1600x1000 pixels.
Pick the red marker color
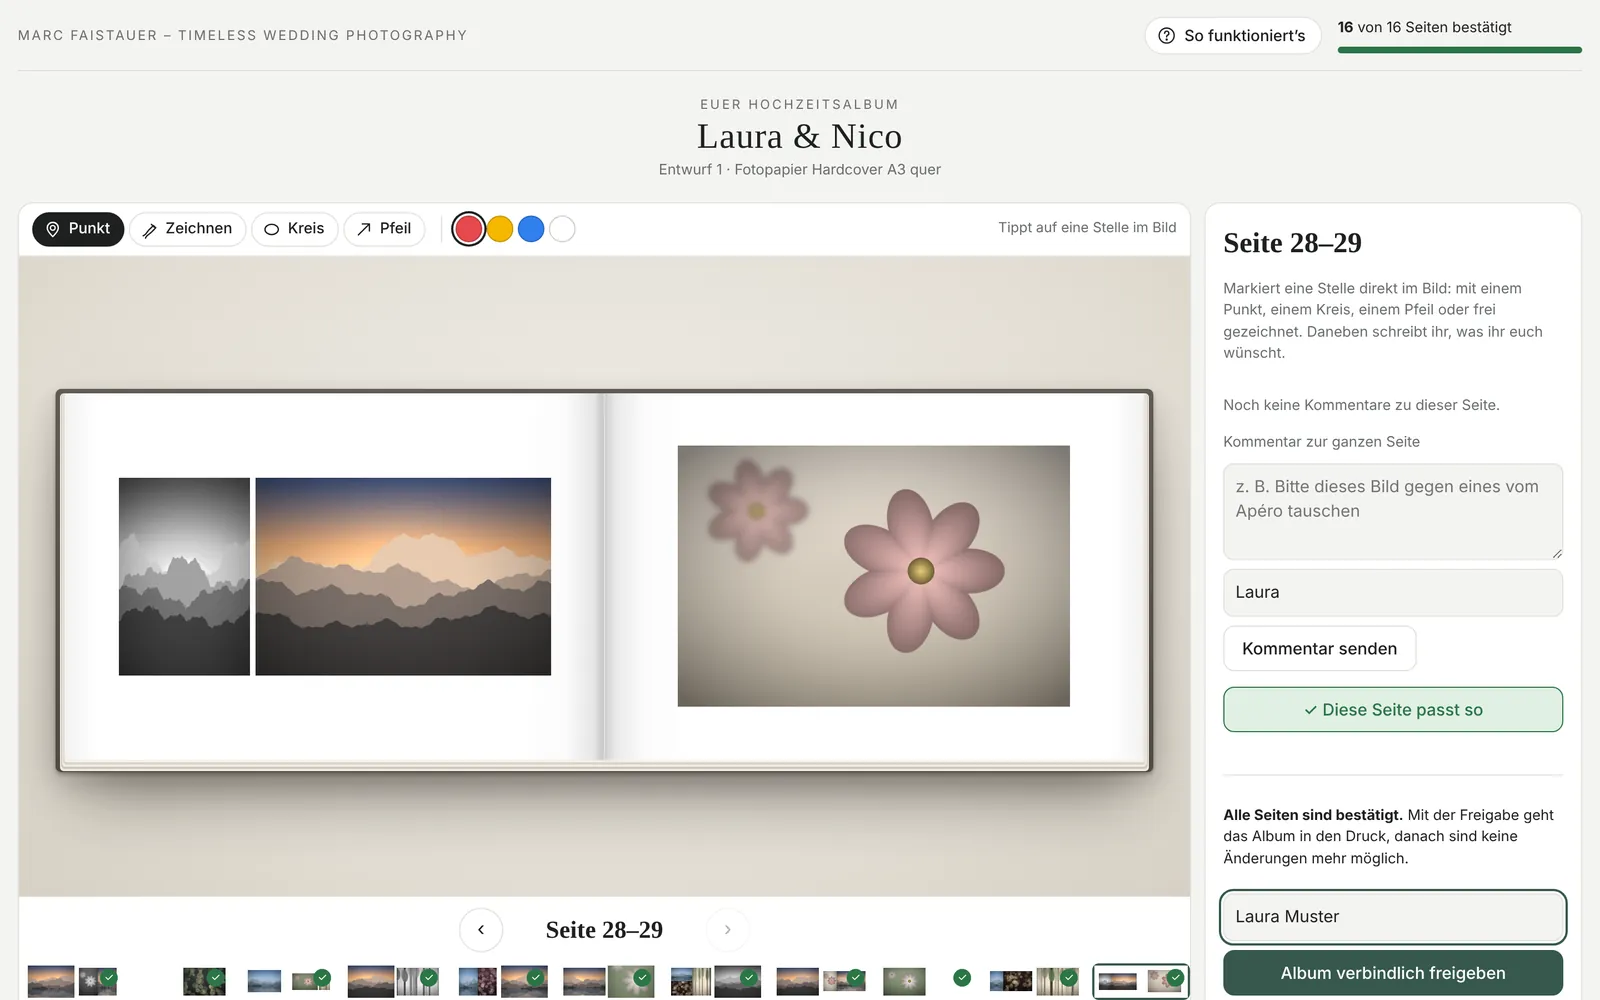[468, 229]
